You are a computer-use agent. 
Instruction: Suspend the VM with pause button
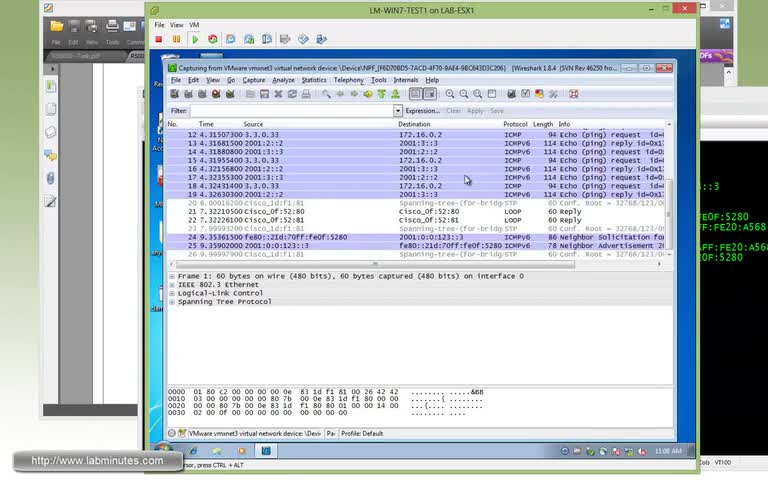pyautogui.click(x=176, y=39)
